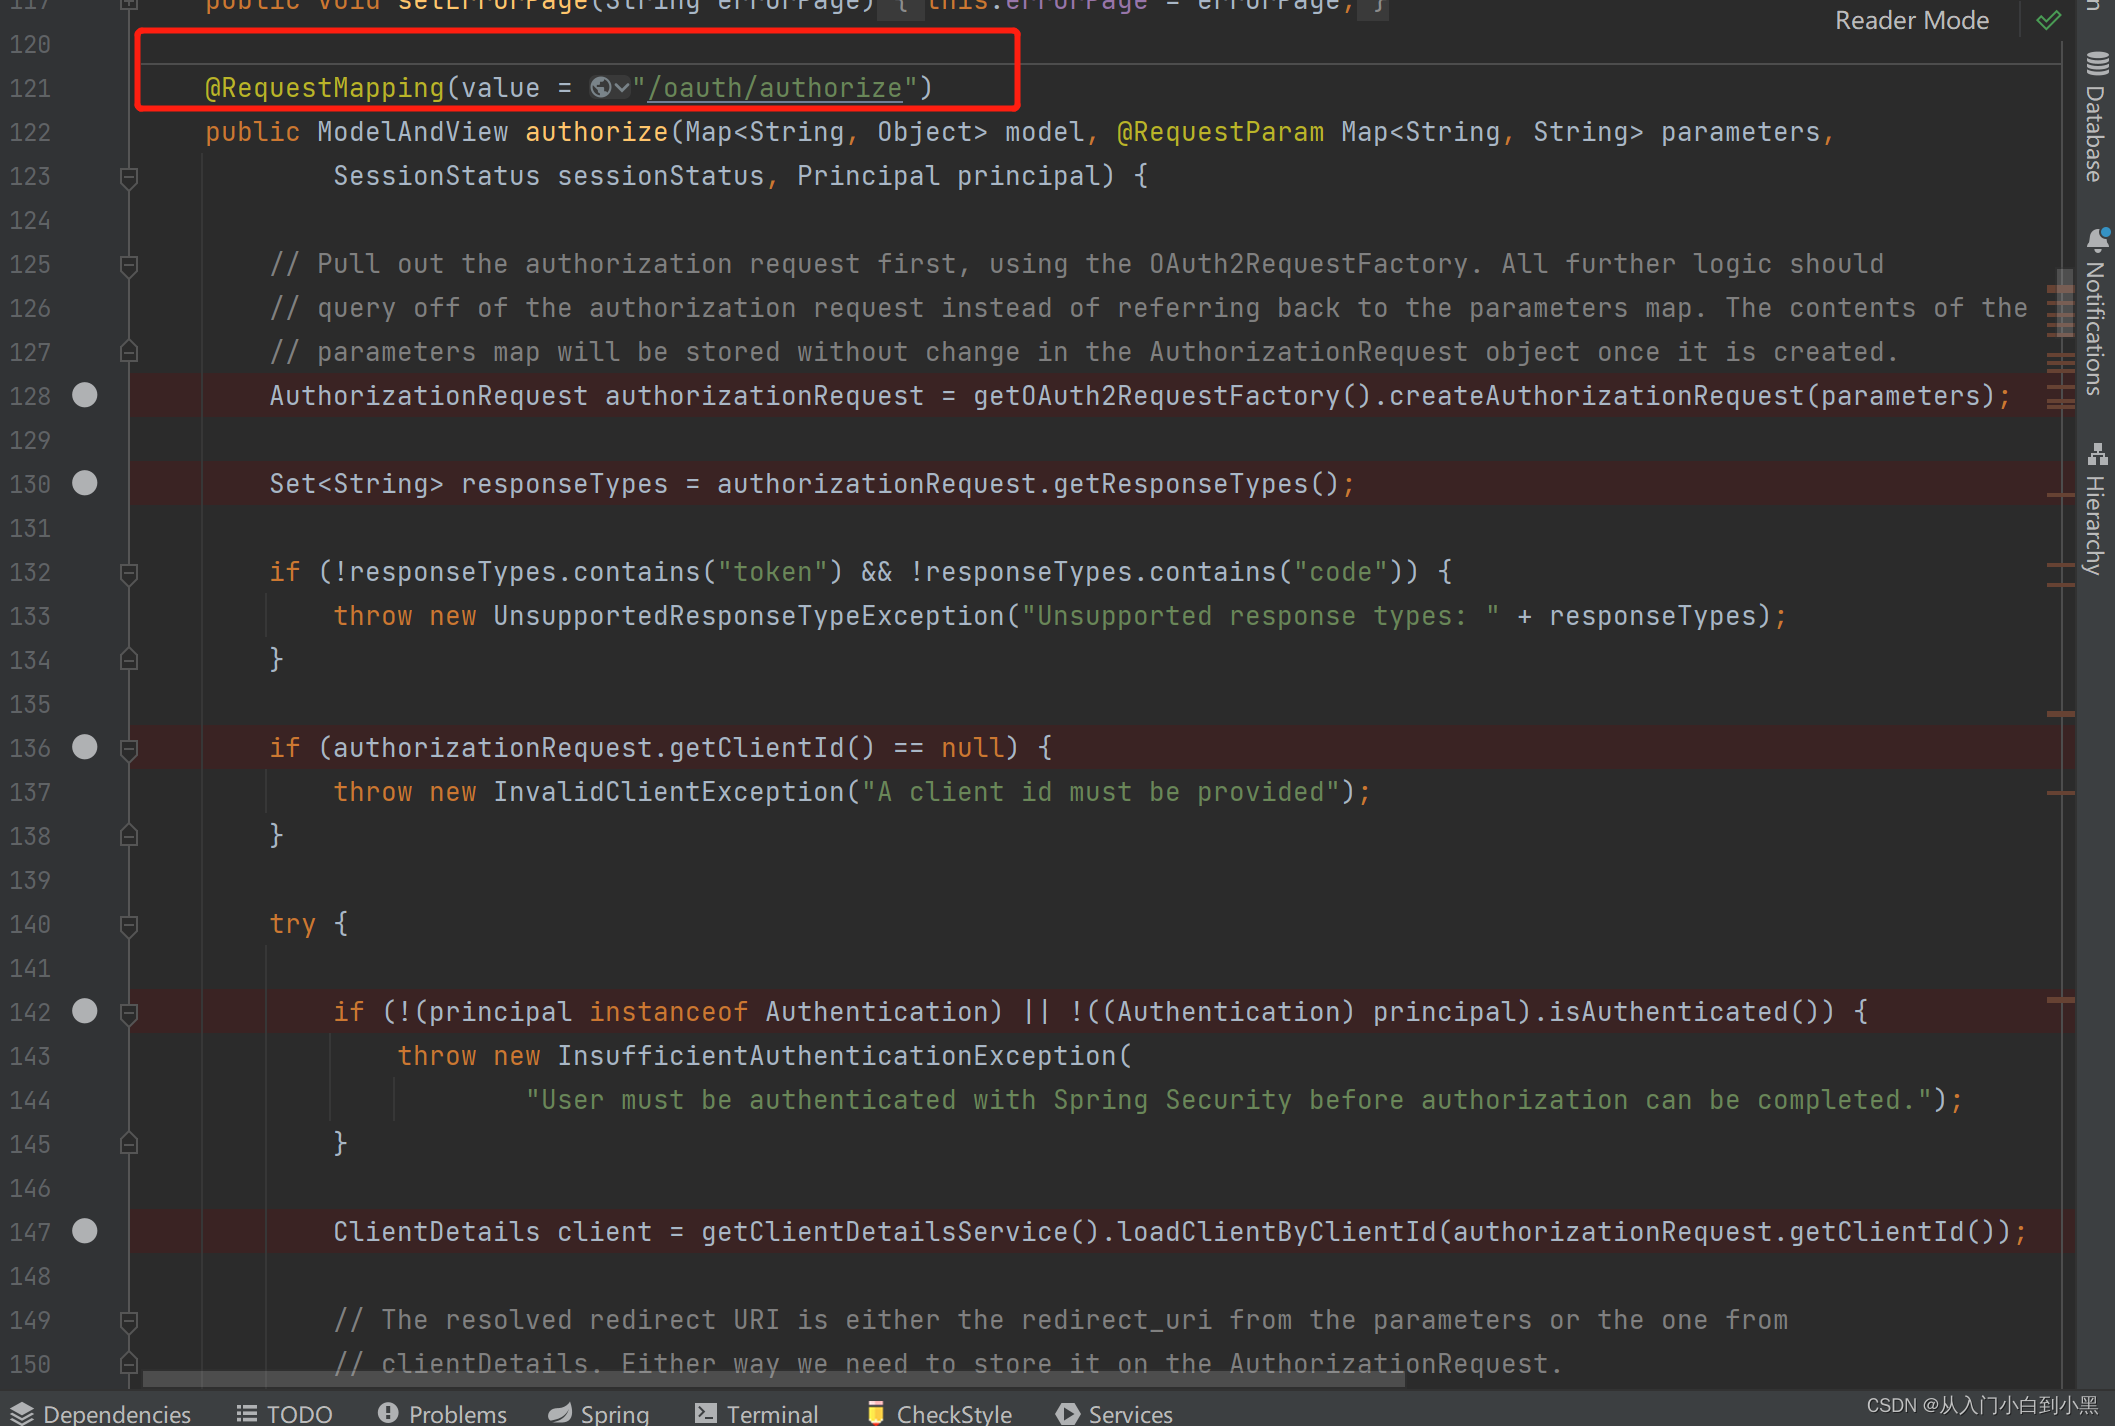The width and height of the screenshot is (2115, 1426).
Task: Open the Spring tool window
Action: click(599, 1413)
